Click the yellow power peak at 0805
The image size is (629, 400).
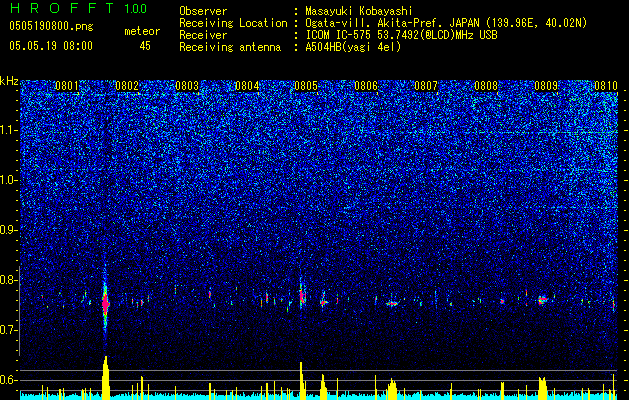point(301,381)
